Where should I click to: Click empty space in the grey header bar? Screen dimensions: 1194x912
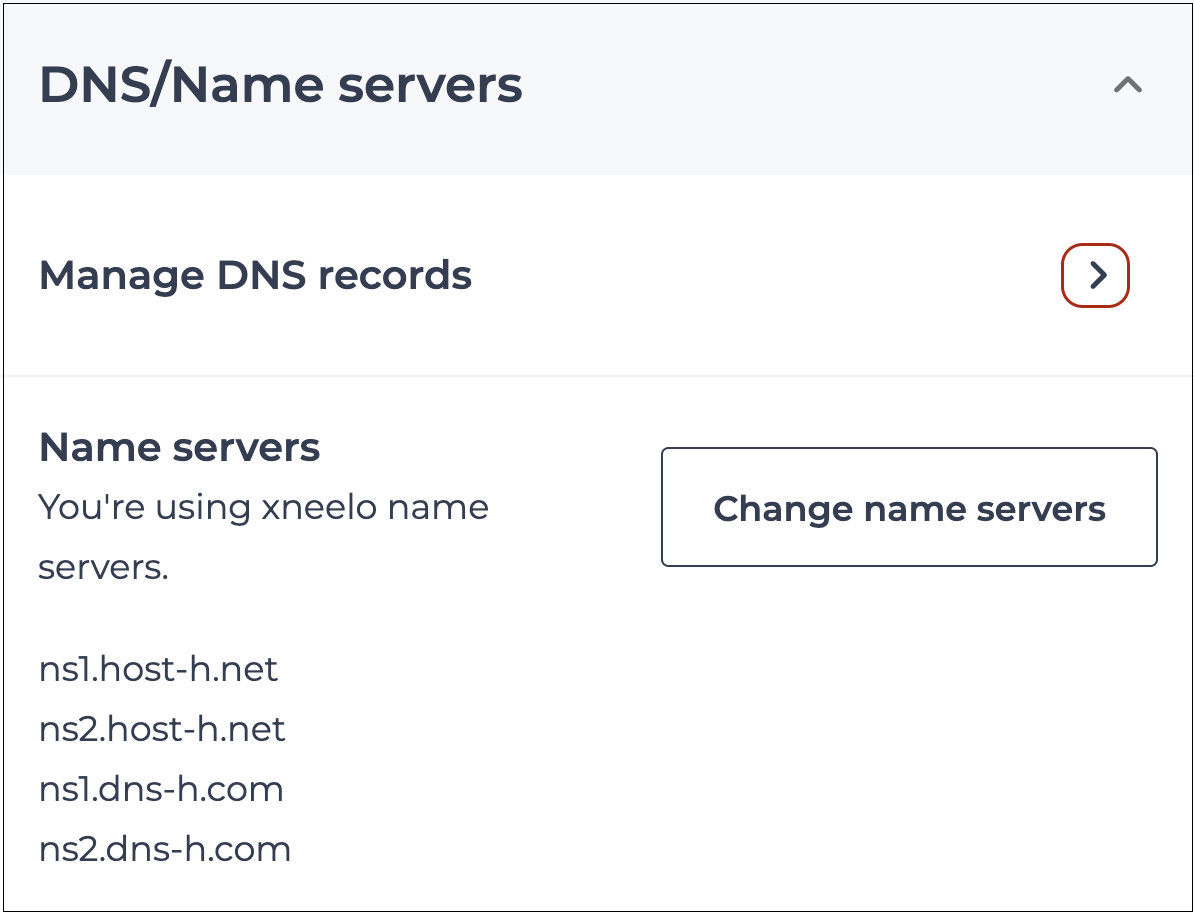800,86
